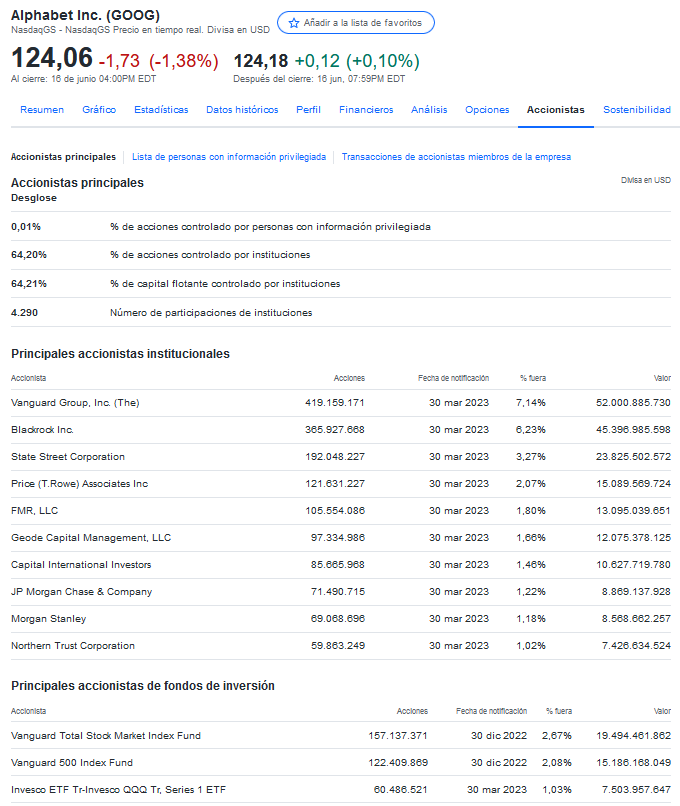Click Blackrock's value 45.396.985.598
Screen dimensions: 680x806
(633, 430)
